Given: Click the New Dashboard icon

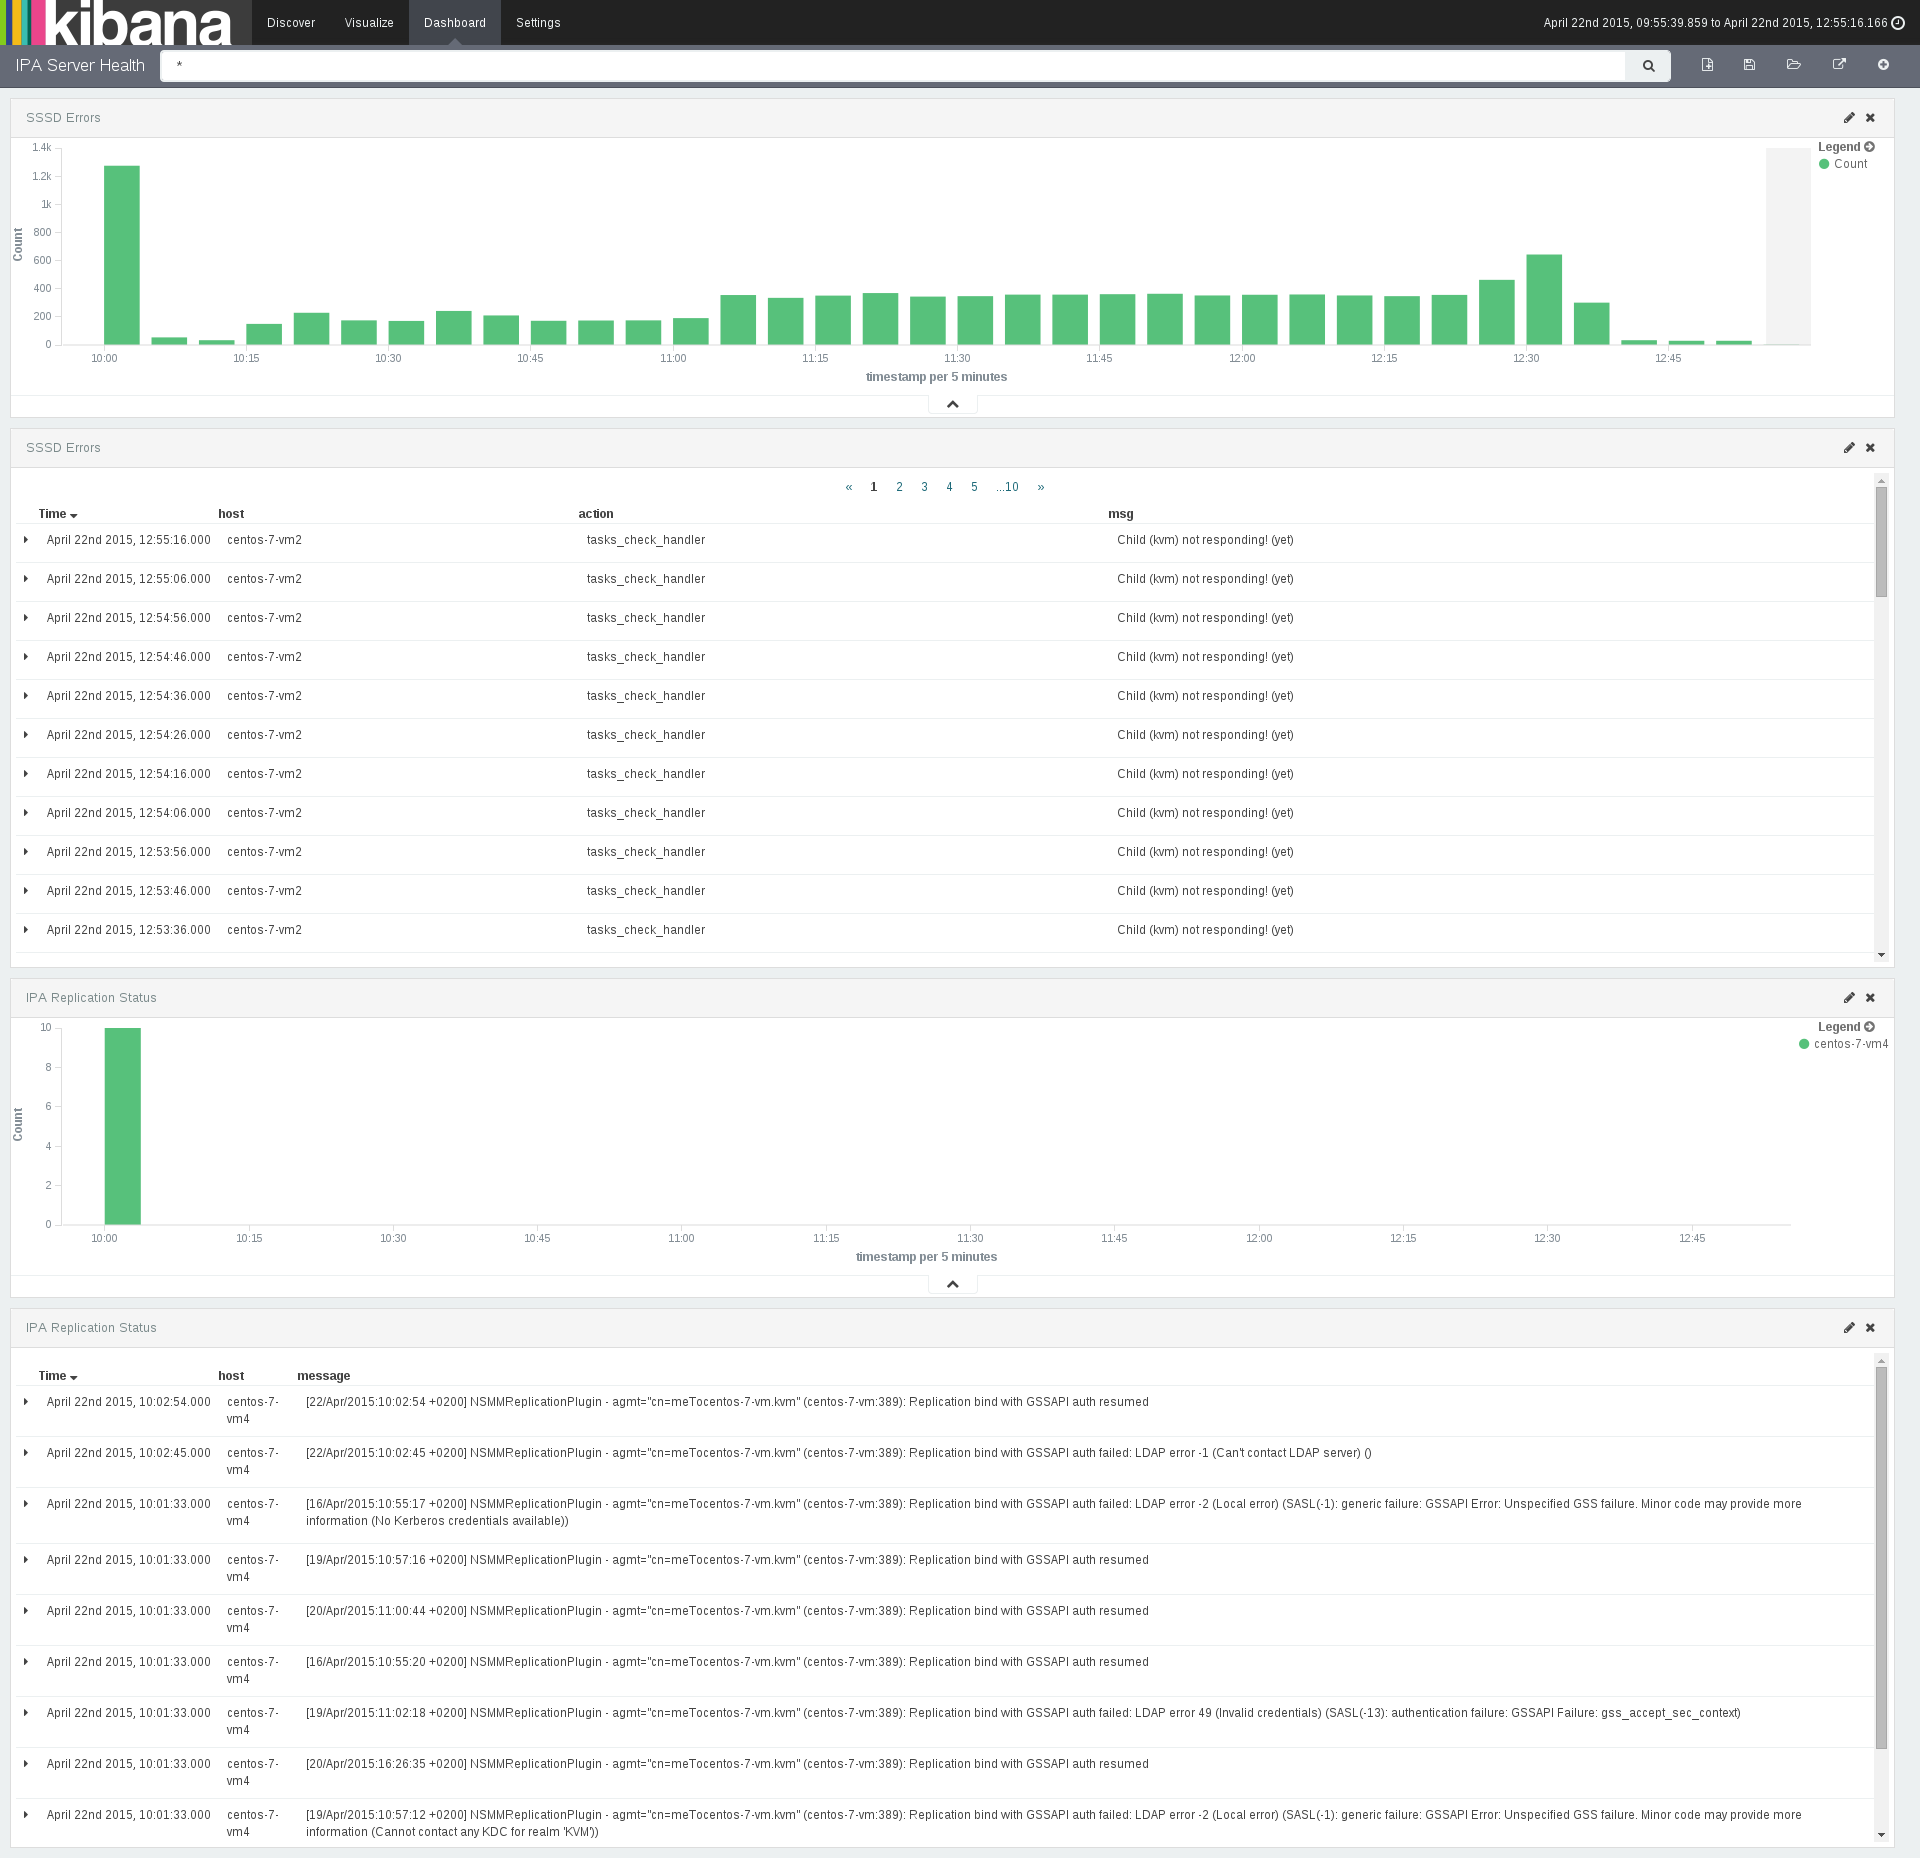Looking at the screenshot, I should [1707, 65].
